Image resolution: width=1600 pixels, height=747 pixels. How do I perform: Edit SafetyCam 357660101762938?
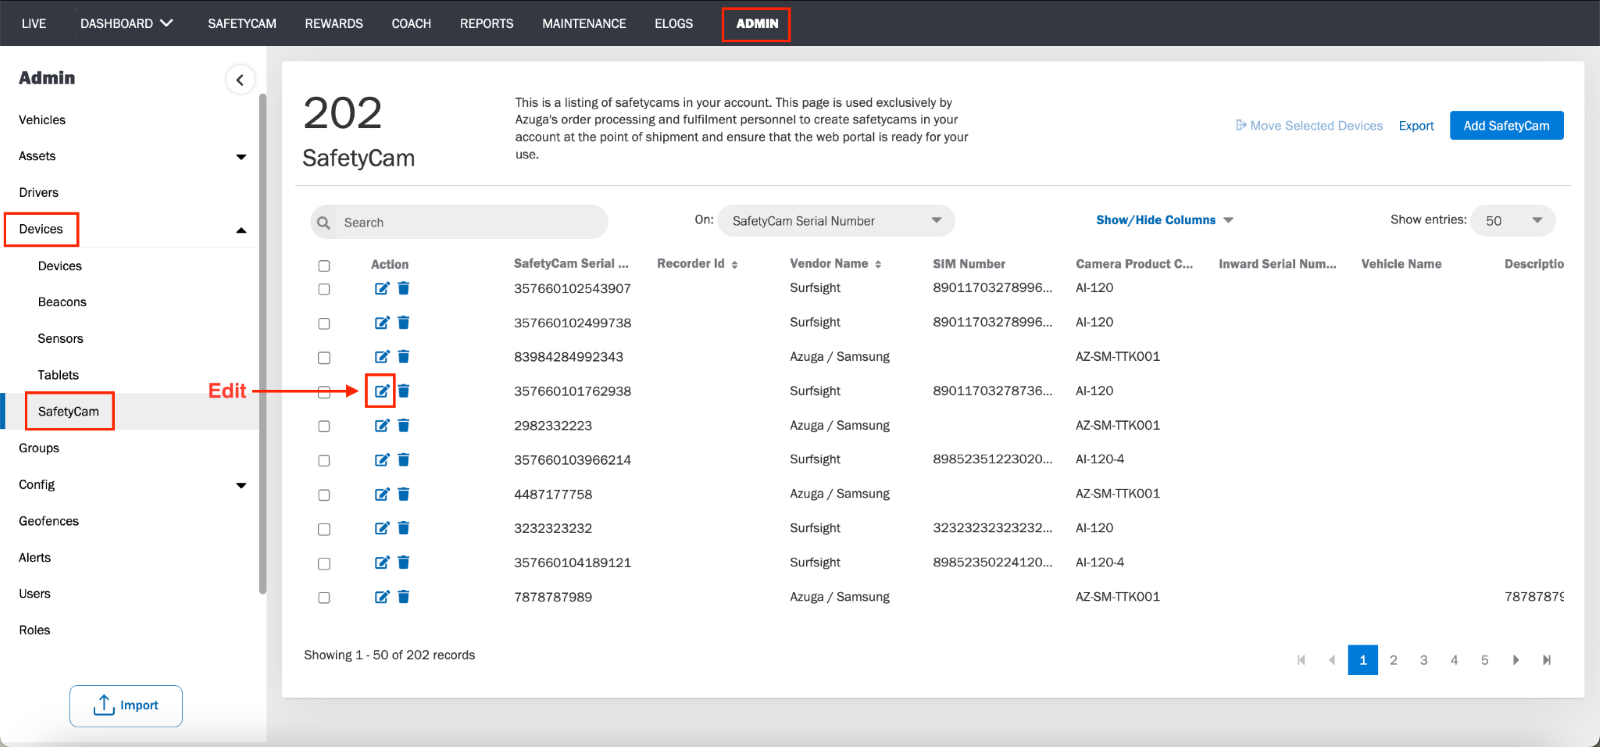382,391
